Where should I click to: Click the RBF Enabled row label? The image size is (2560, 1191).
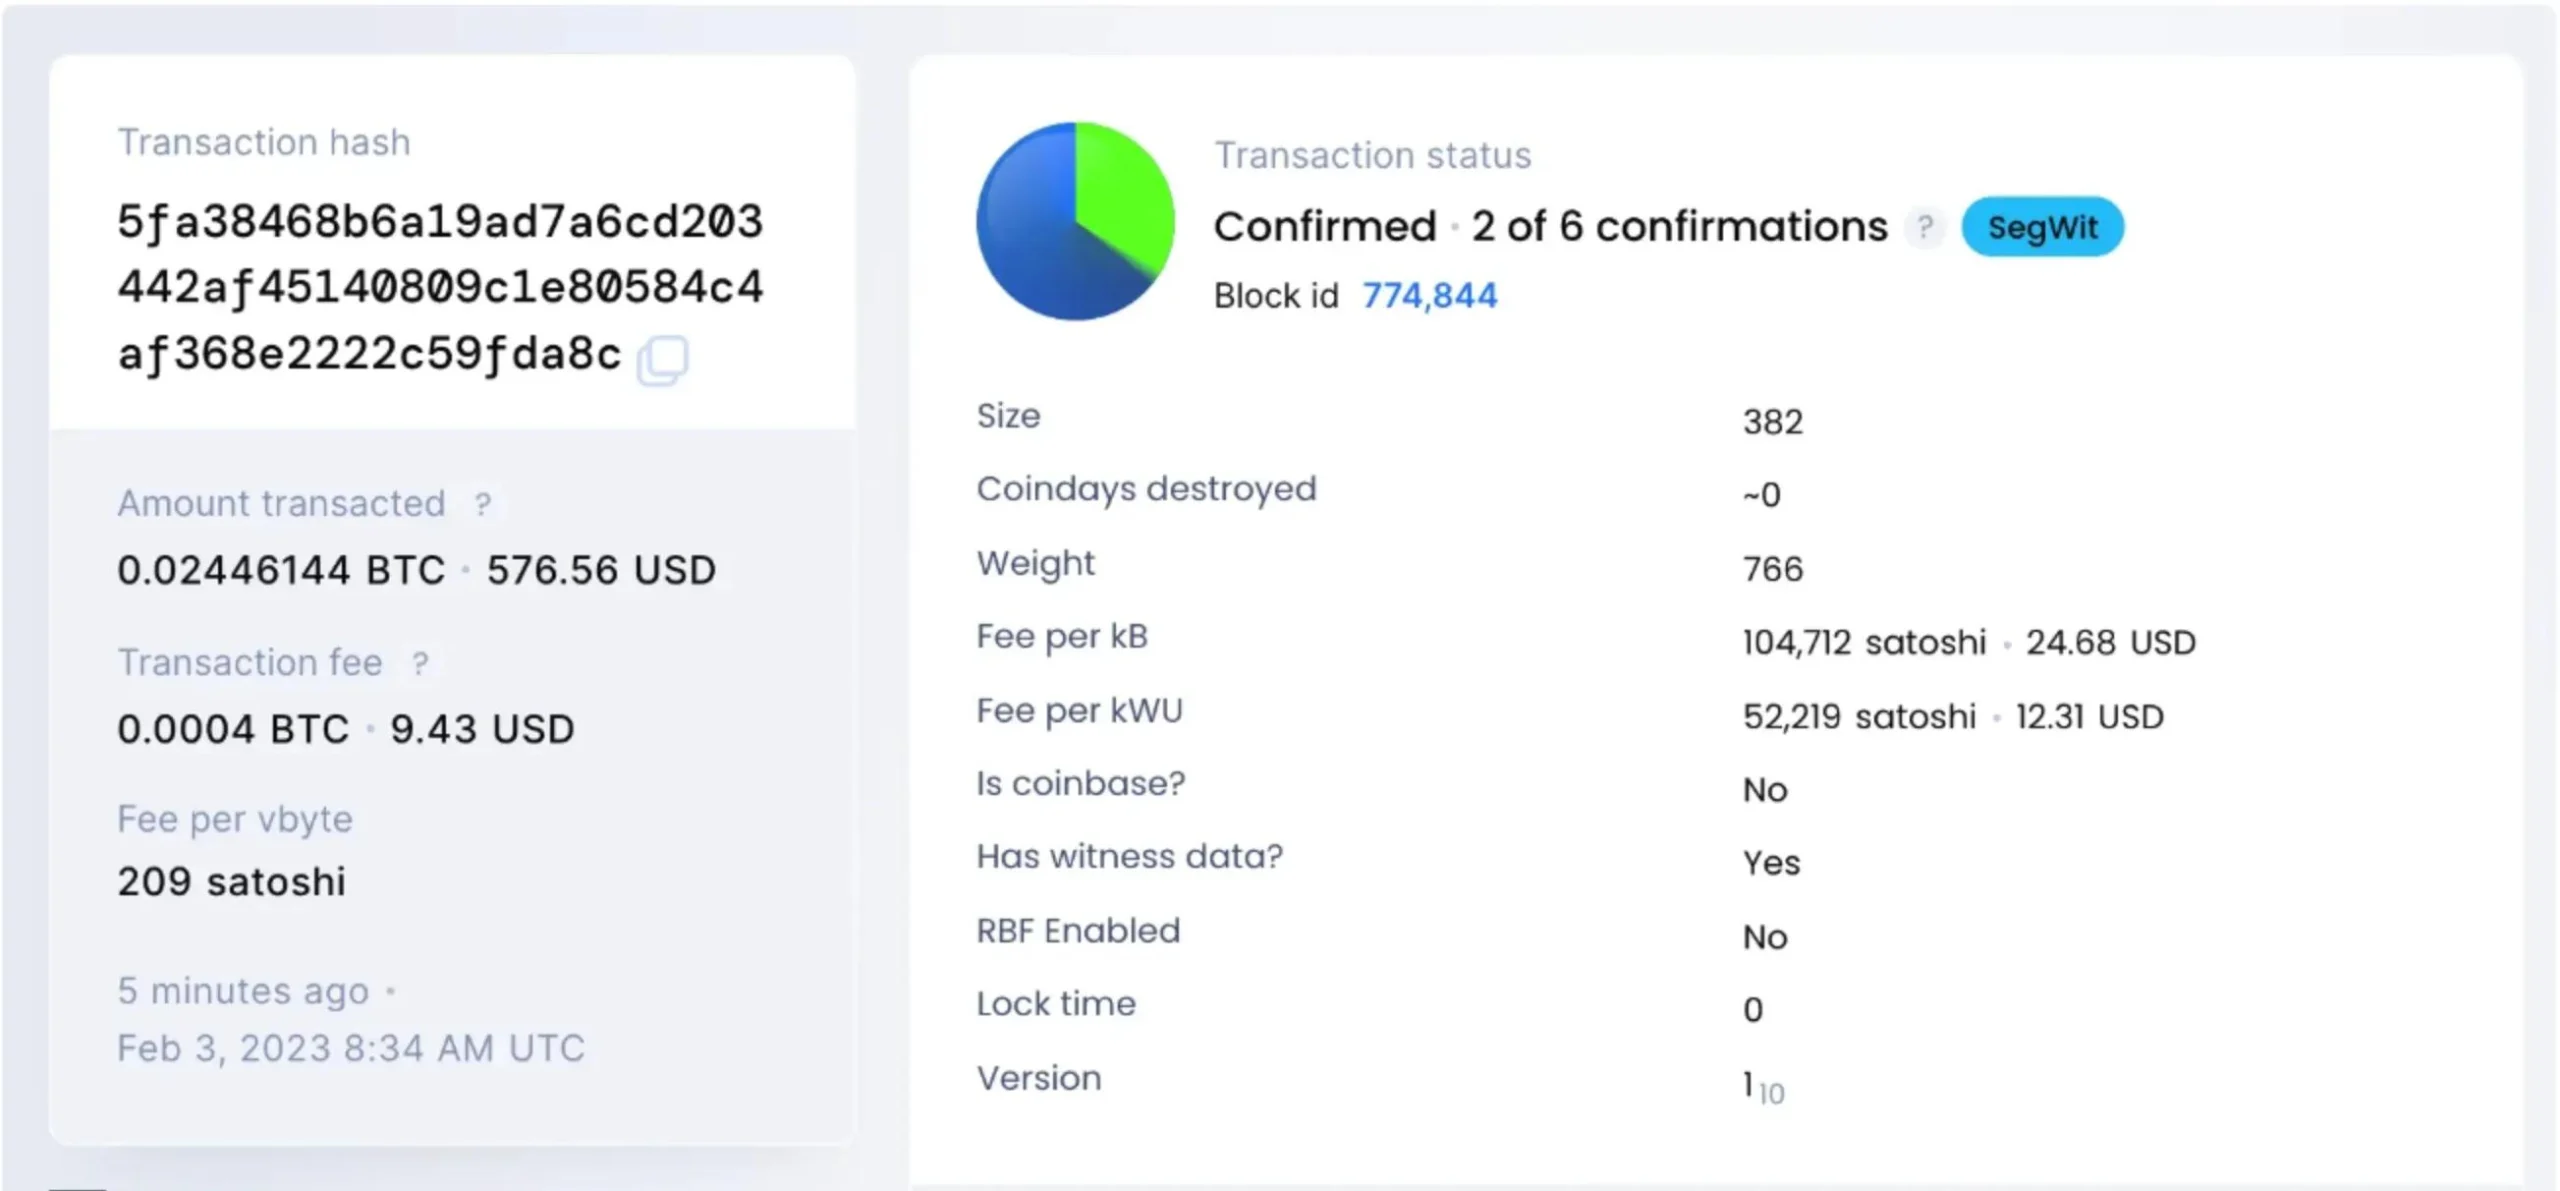1078,931
